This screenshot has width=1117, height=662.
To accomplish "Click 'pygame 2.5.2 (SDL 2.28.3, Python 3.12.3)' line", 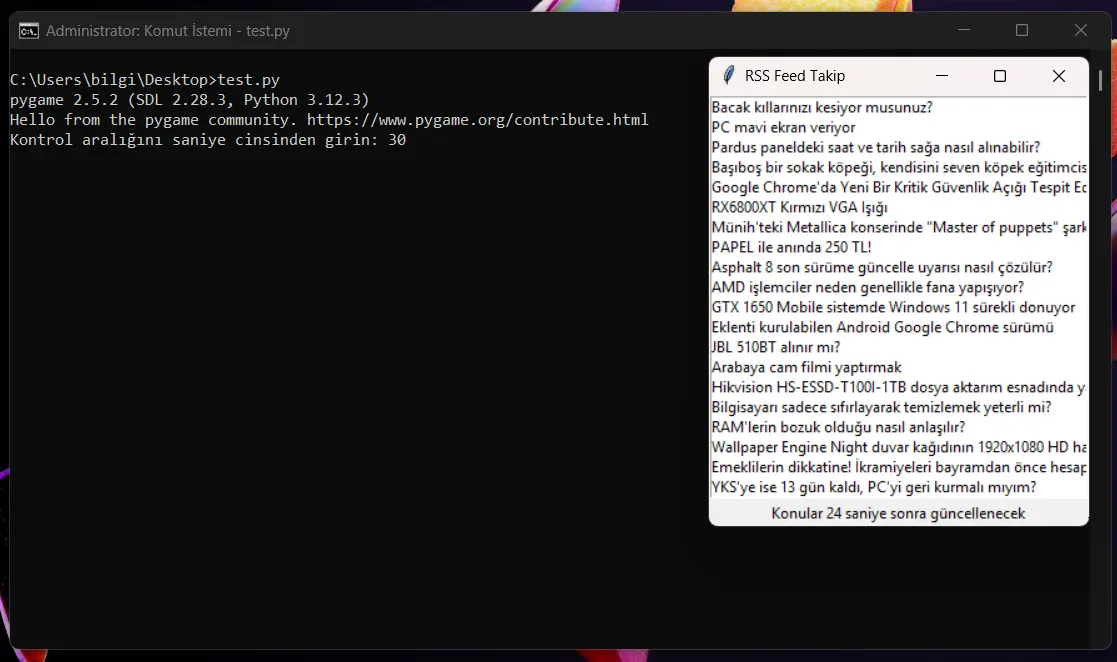I will tap(189, 100).
